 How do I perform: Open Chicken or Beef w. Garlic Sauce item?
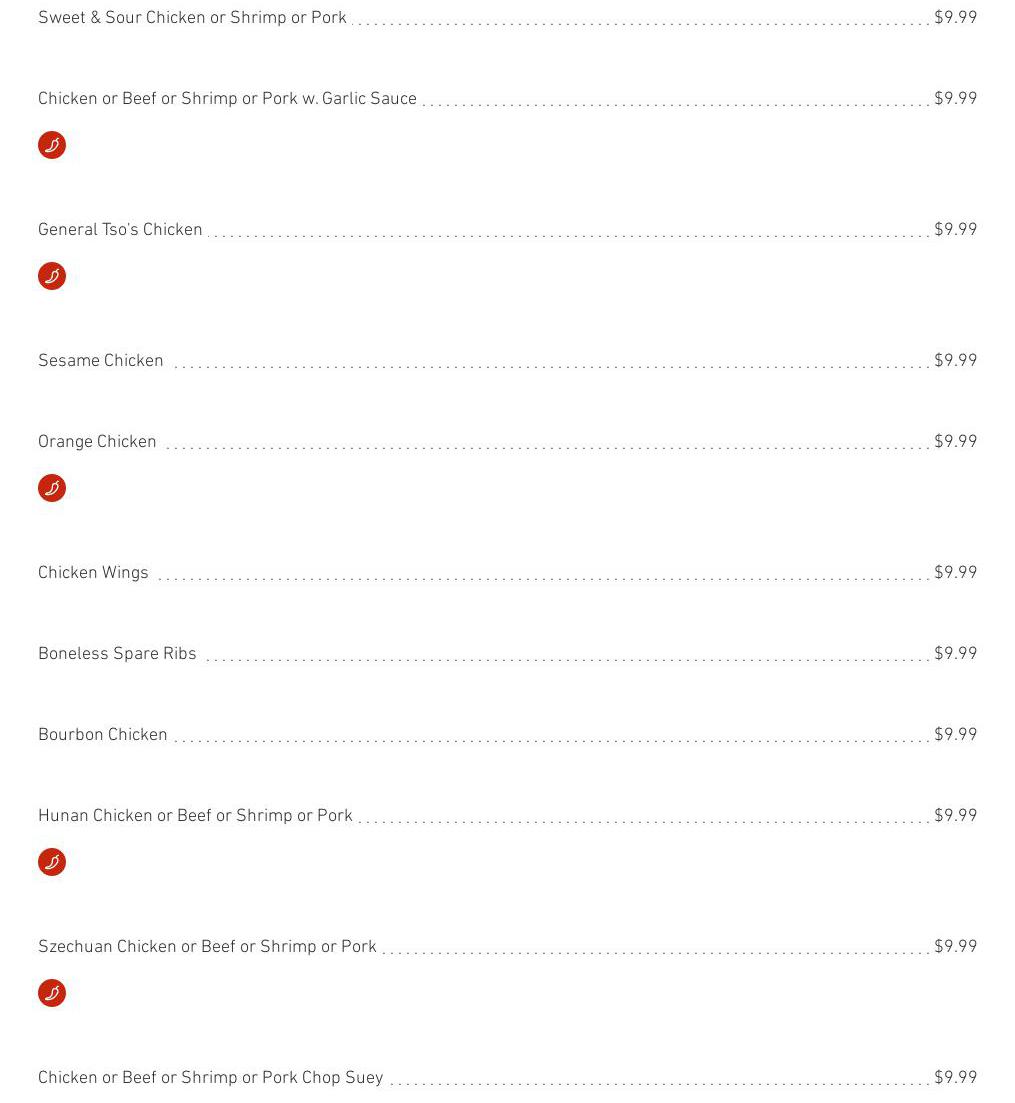coord(227,99)
